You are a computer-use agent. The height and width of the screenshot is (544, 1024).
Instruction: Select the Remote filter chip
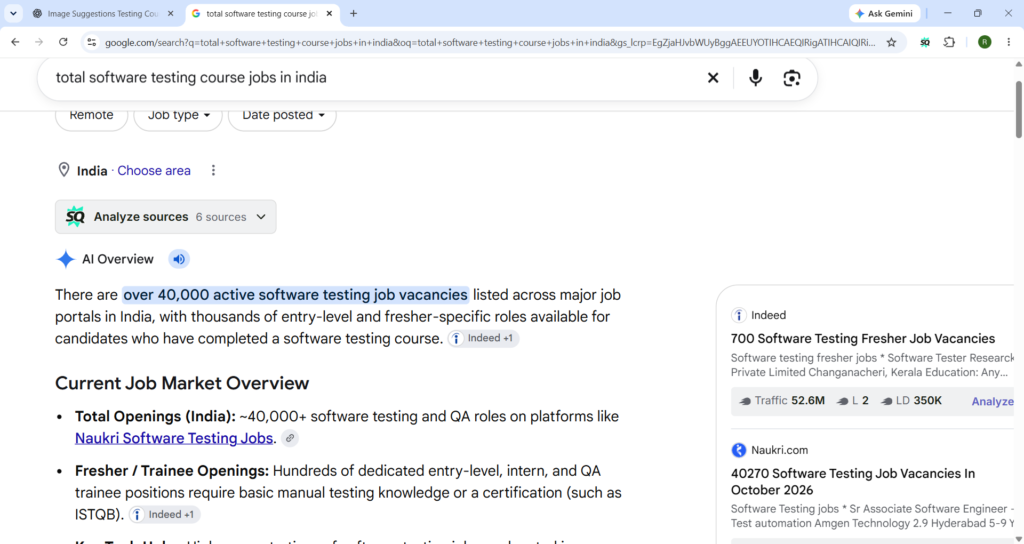91,116
